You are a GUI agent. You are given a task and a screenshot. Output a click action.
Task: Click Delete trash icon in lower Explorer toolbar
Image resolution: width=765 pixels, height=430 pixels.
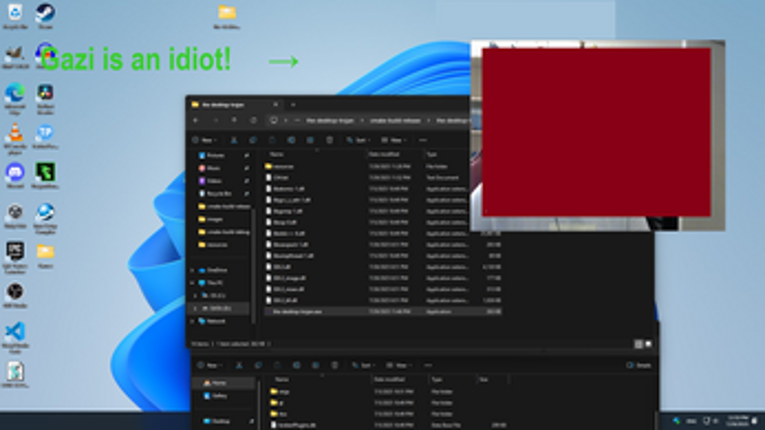335,365
